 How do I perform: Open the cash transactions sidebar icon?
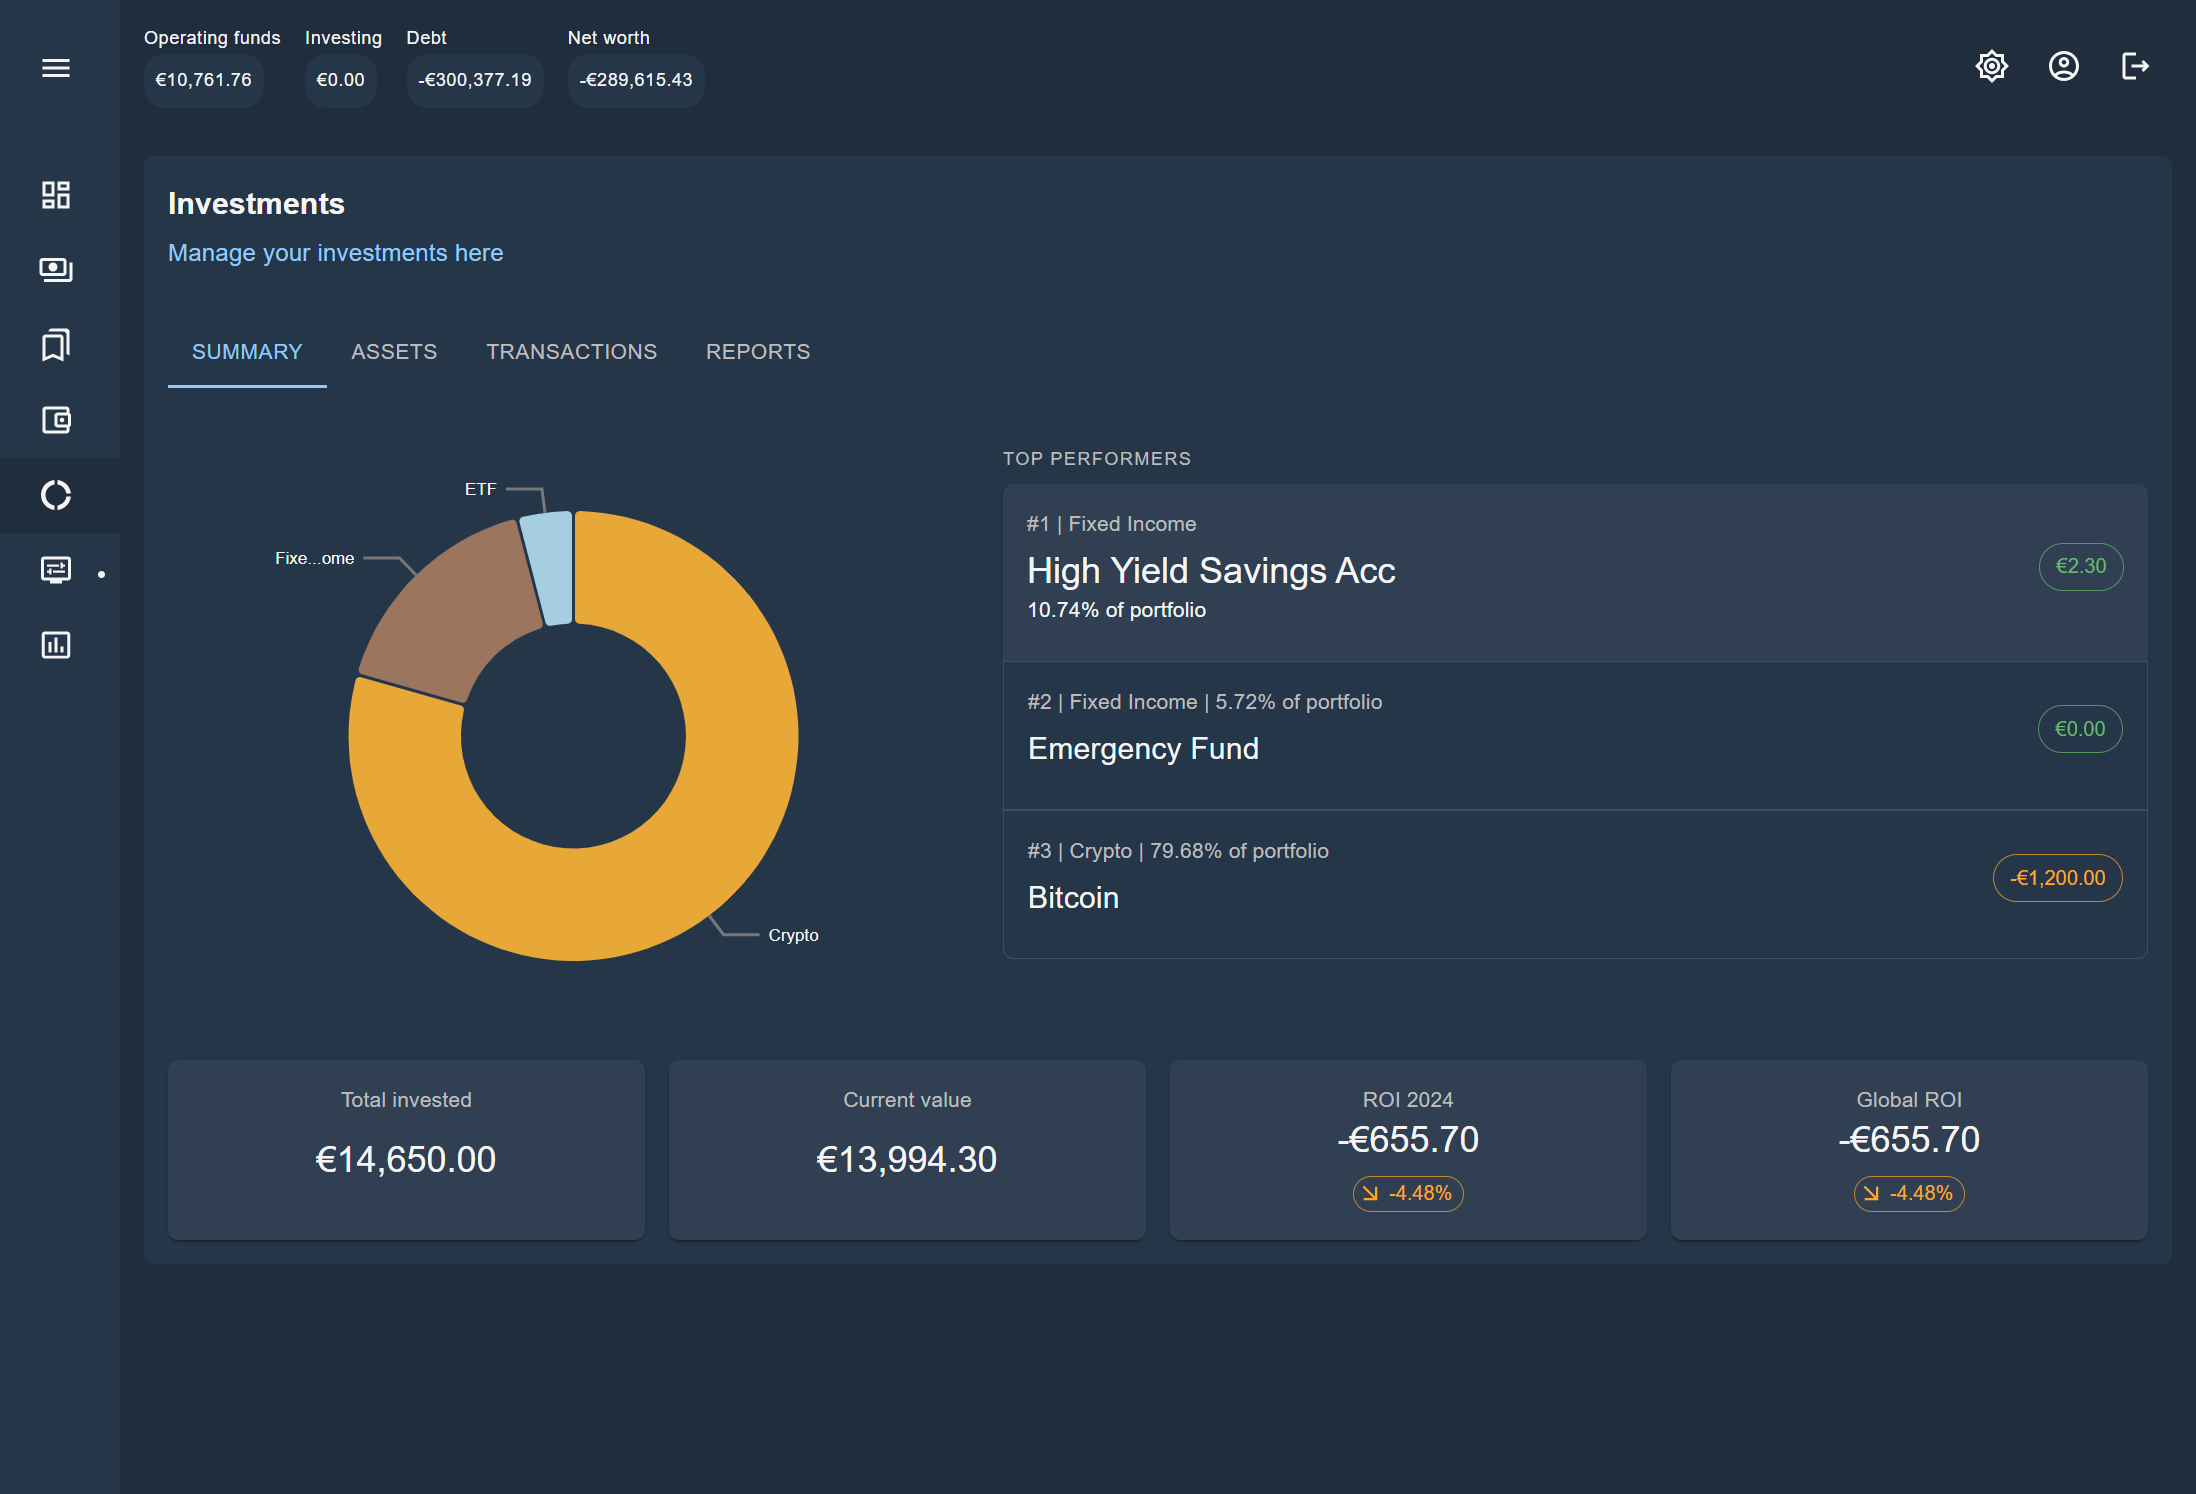coord(56,270)
